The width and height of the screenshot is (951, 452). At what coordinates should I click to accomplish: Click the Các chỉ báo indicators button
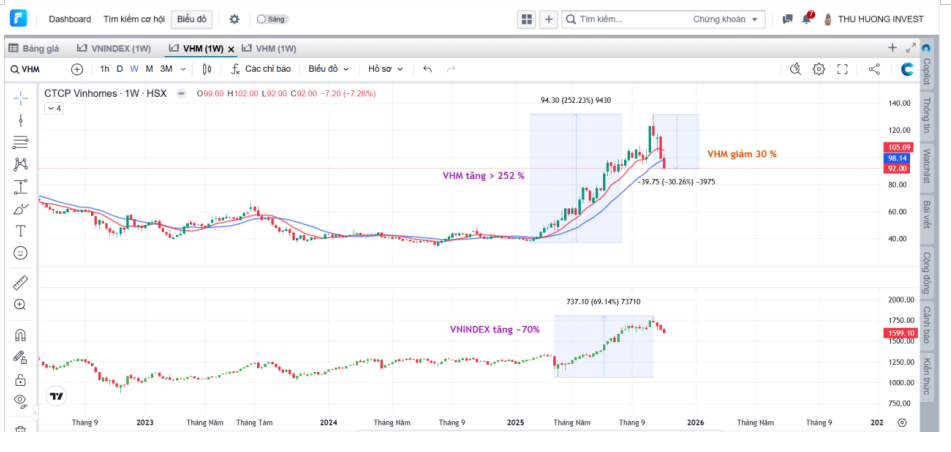(259, 69)
